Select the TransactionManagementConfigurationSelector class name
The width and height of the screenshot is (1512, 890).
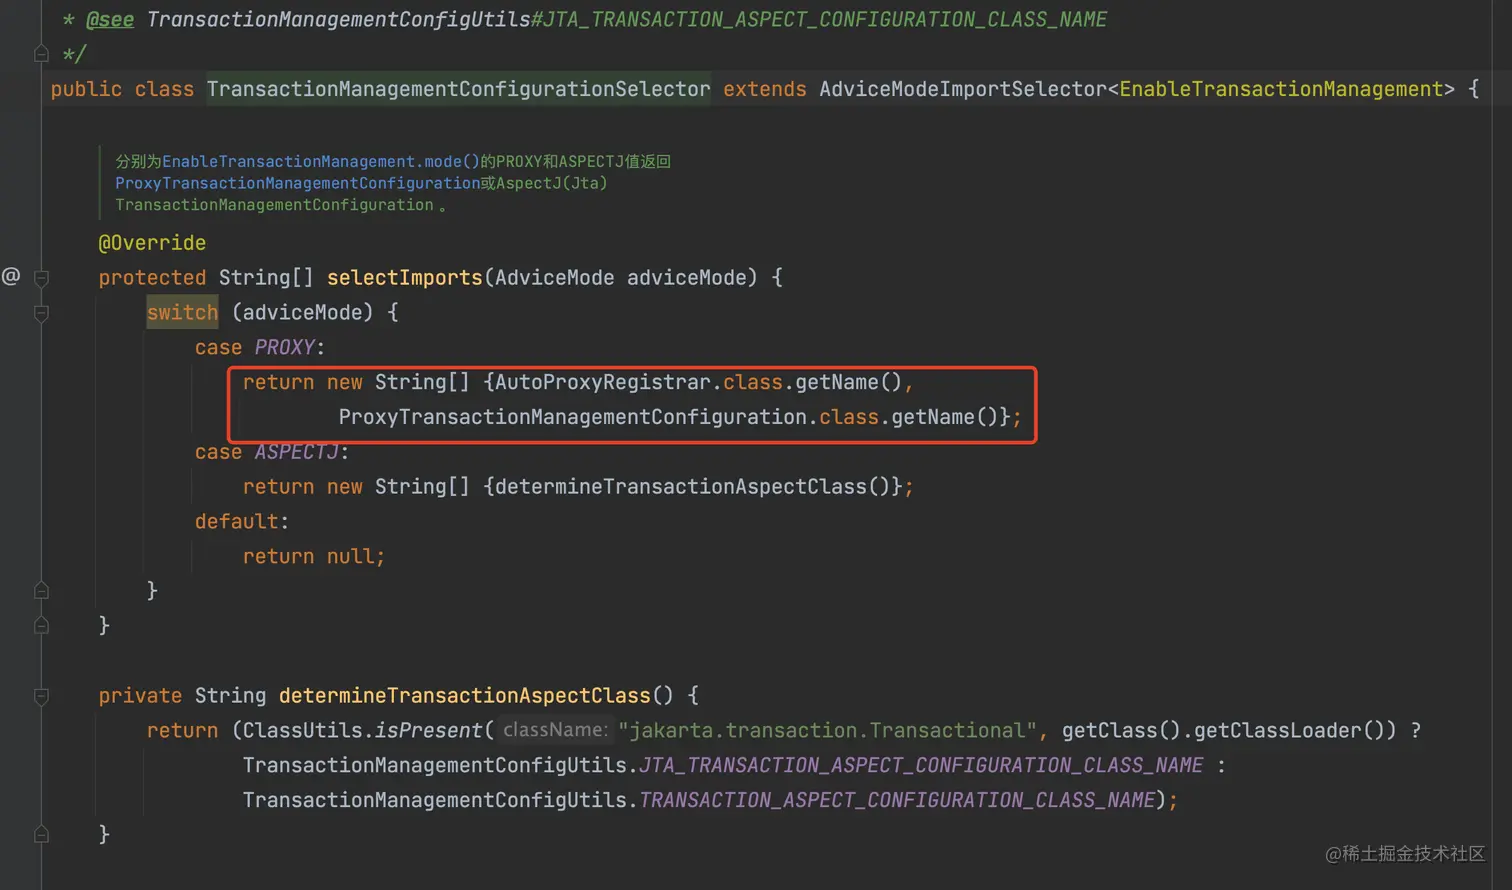click(x=458, y=89)
